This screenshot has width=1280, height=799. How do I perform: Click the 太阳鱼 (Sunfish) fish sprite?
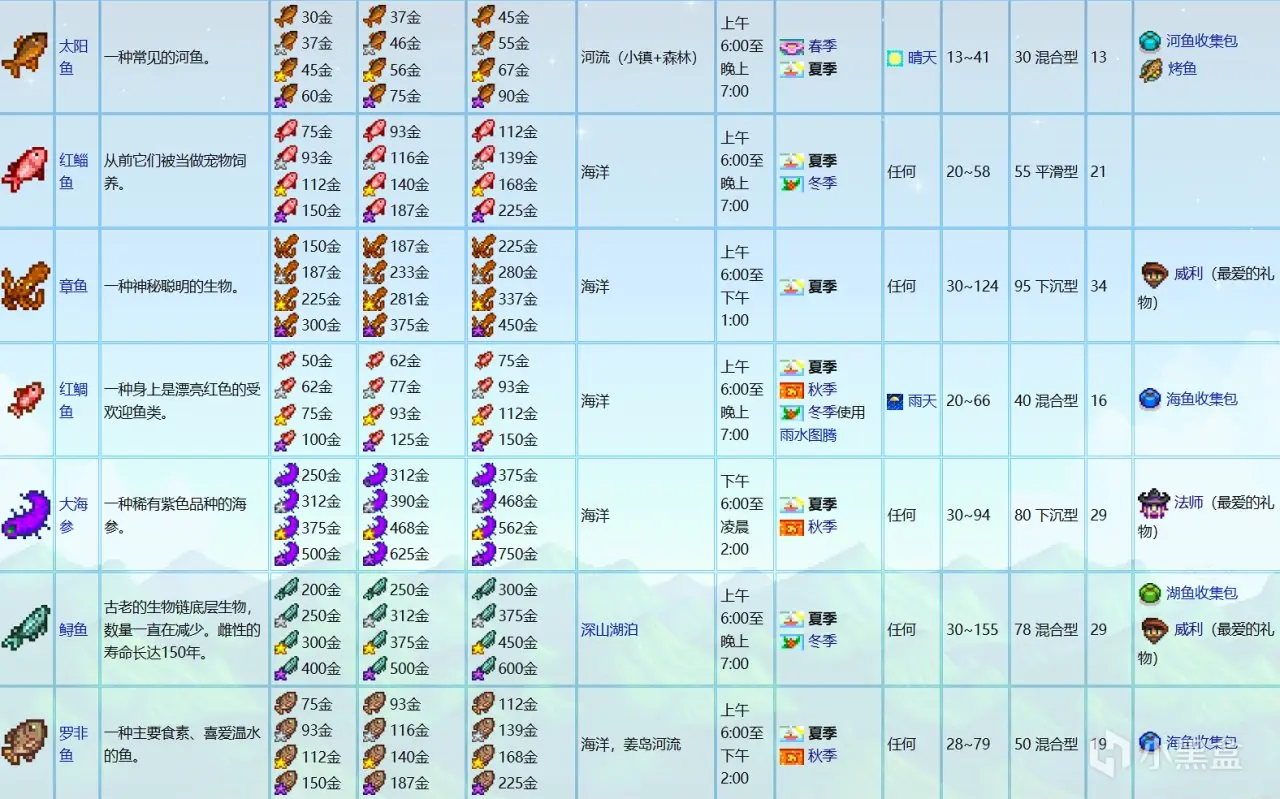point(25,56)
